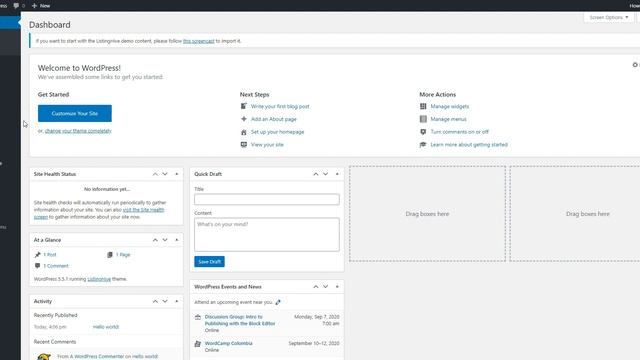Move At a Glance box up
Viewport: 640px width, 360px height.
click(x=155, y=240)
